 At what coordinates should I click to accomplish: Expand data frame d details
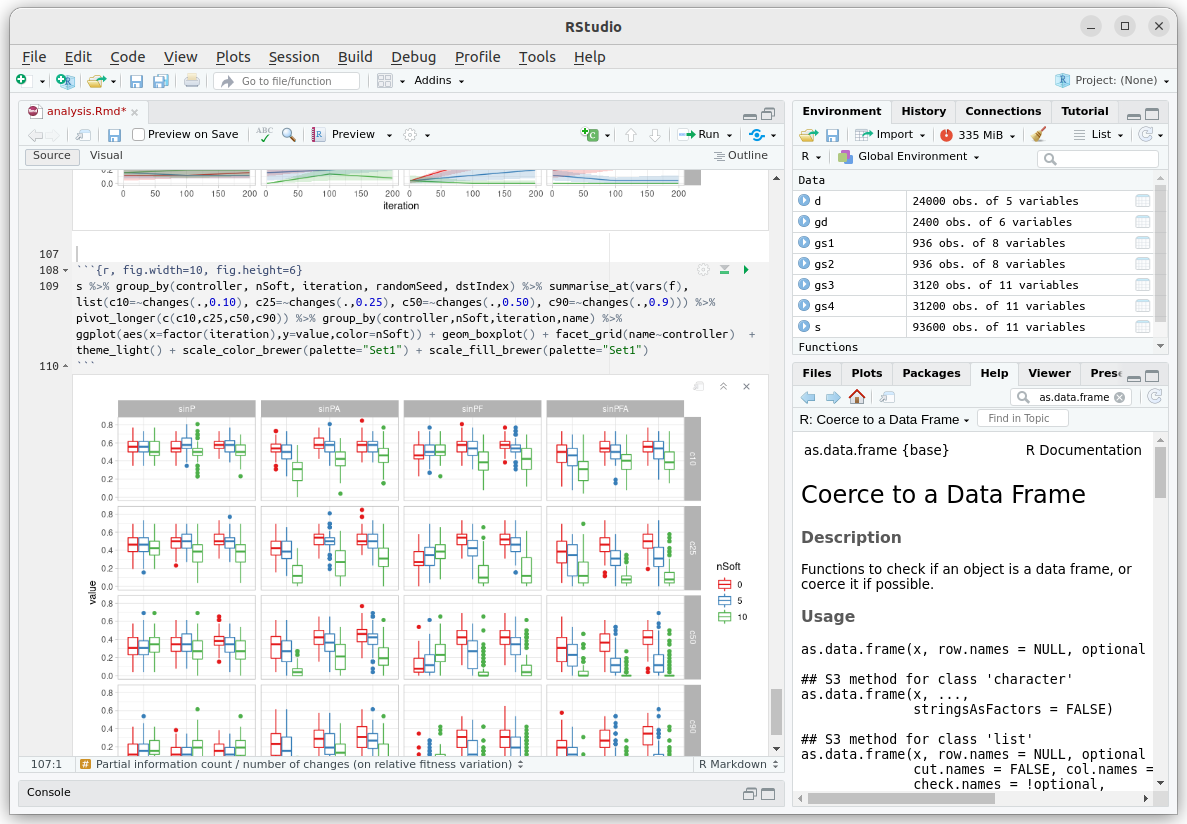point(804,201)
